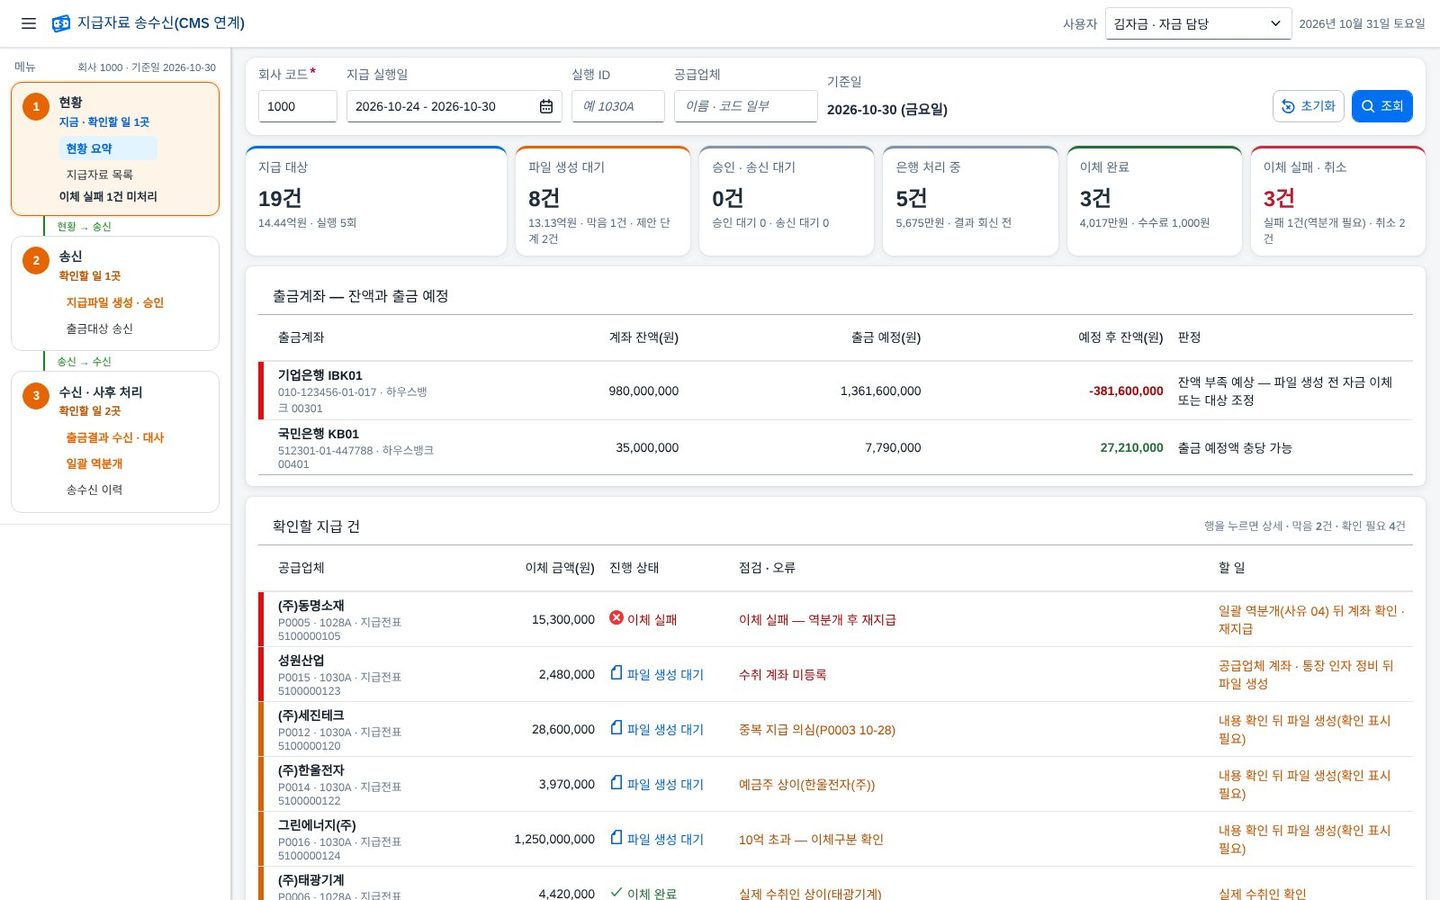The image size is (1440, 900).
Task: Click the -381,600,000 balance value
Action: pos(1126,391)
